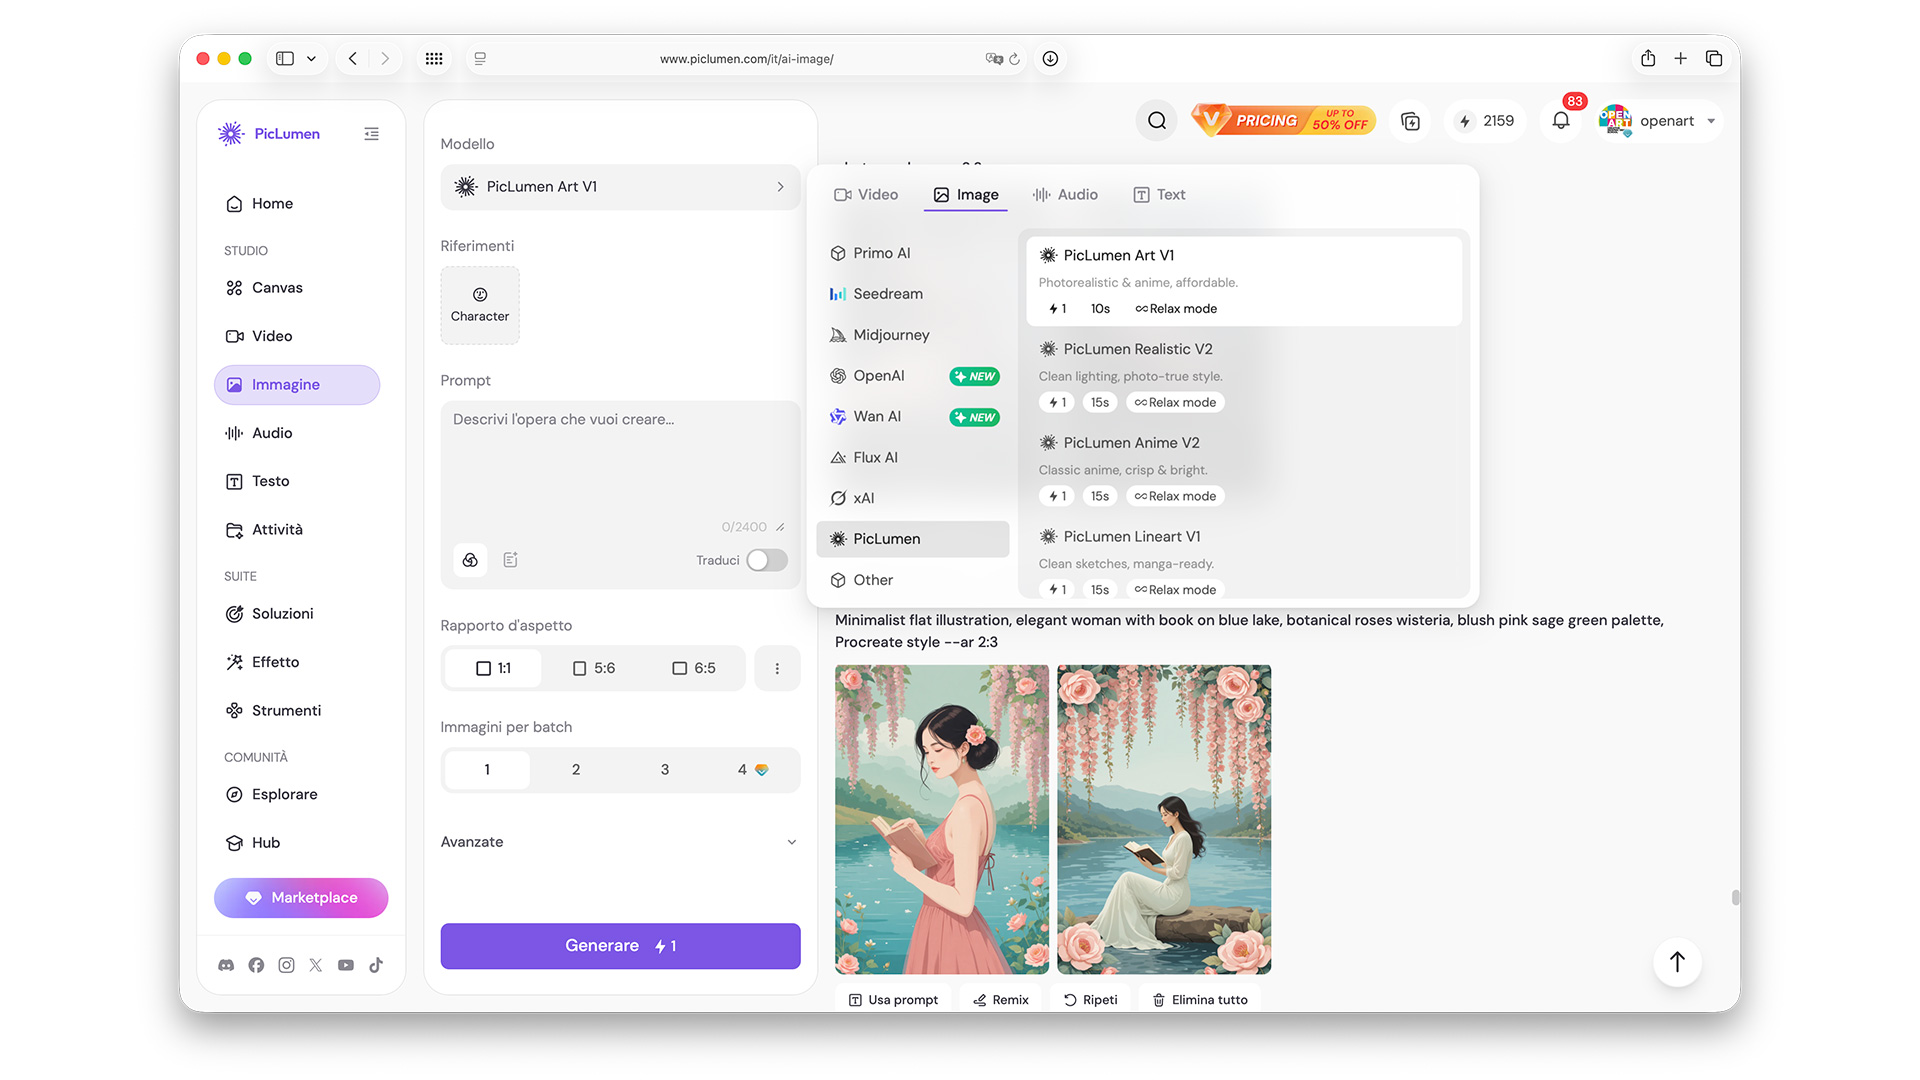Expand the Avanzate section
This screenshot has width=1920, height=1080.
(x=620, y=842)
